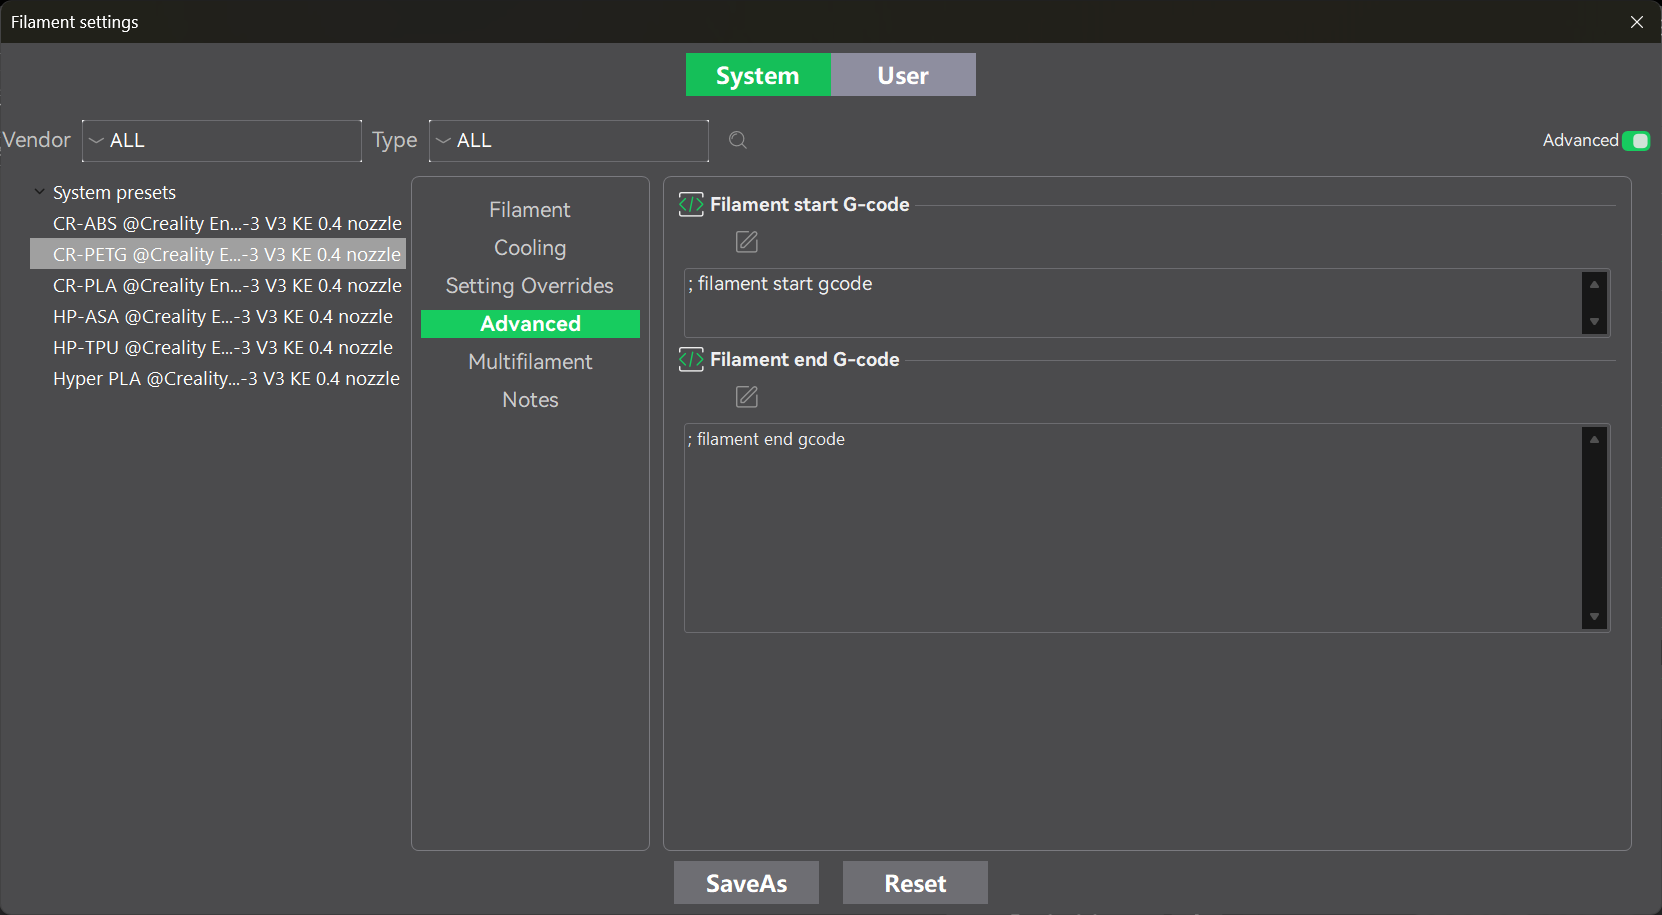Select the HP-TPU preset

pos(223,347)
